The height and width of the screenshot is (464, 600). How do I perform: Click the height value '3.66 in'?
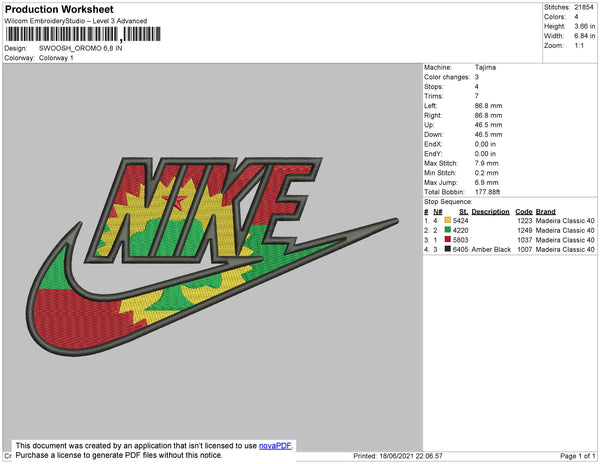[x=584, y=26]
